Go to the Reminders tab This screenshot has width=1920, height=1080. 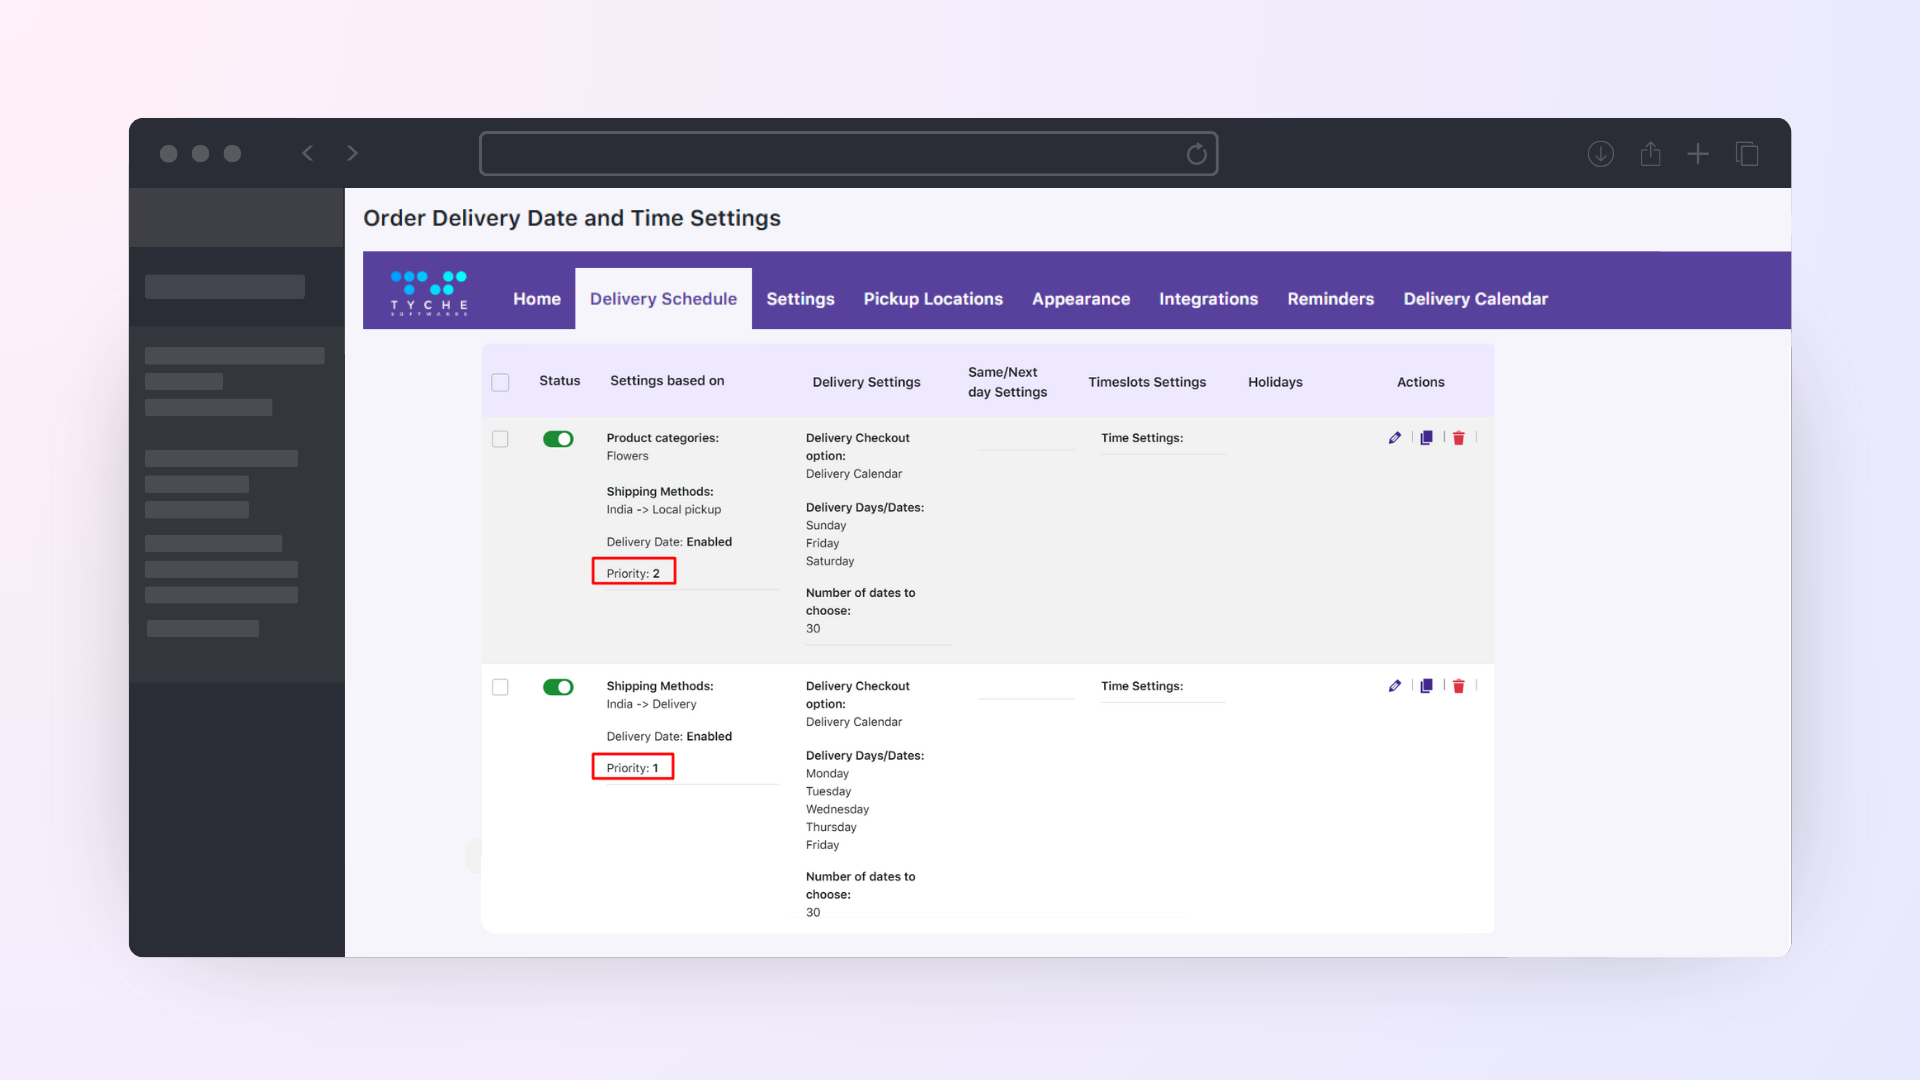coord(1330,299)
